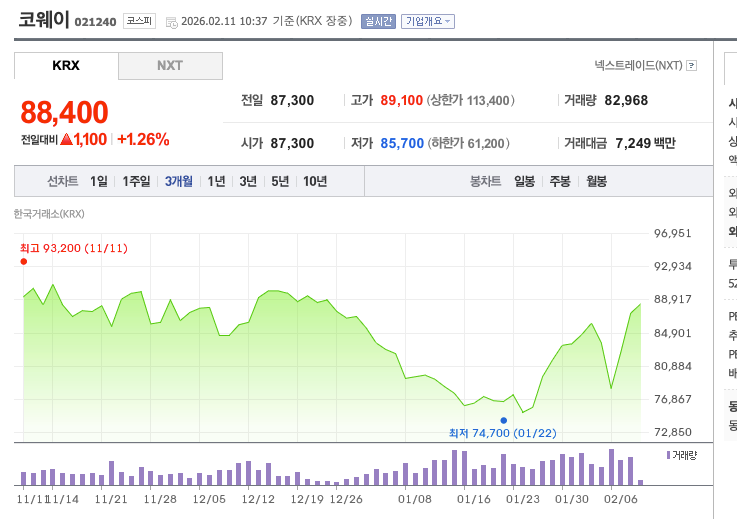This screenshot has width=737, height=519.
Task: Show the 일봉 daily candle chart
Action: point(524,181)
